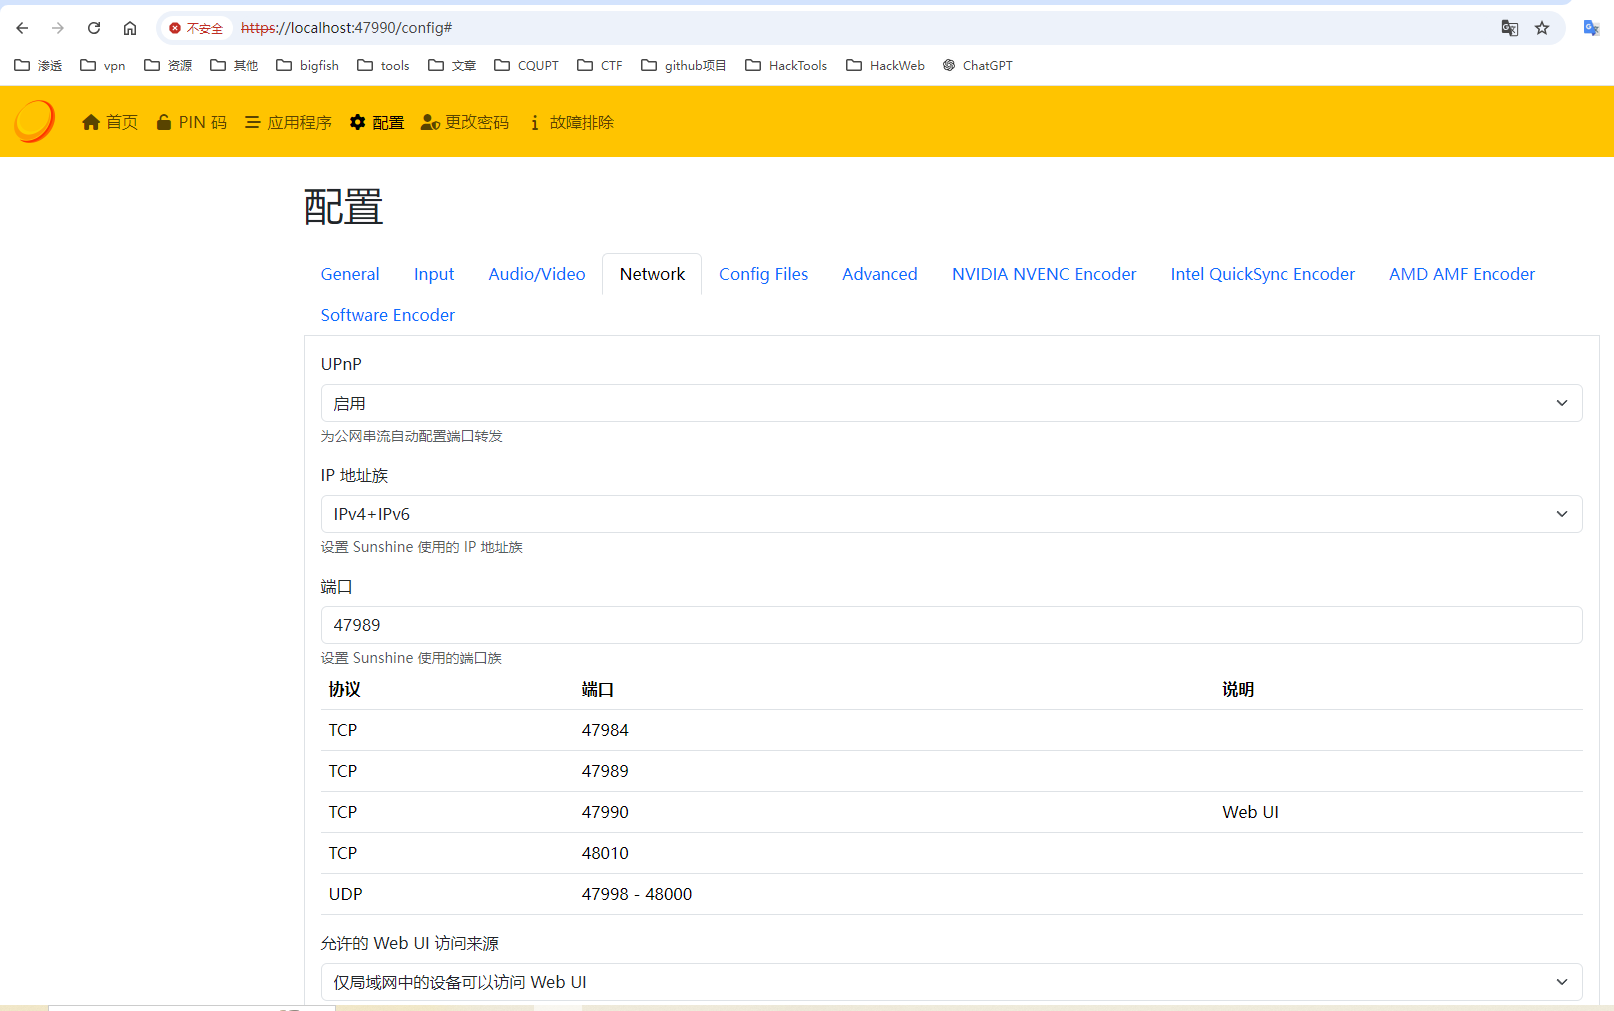Open the 渗透 bookmark folder
Image resolution: width=1614 pixels, height=1011 pixels.
coord(38,65)
